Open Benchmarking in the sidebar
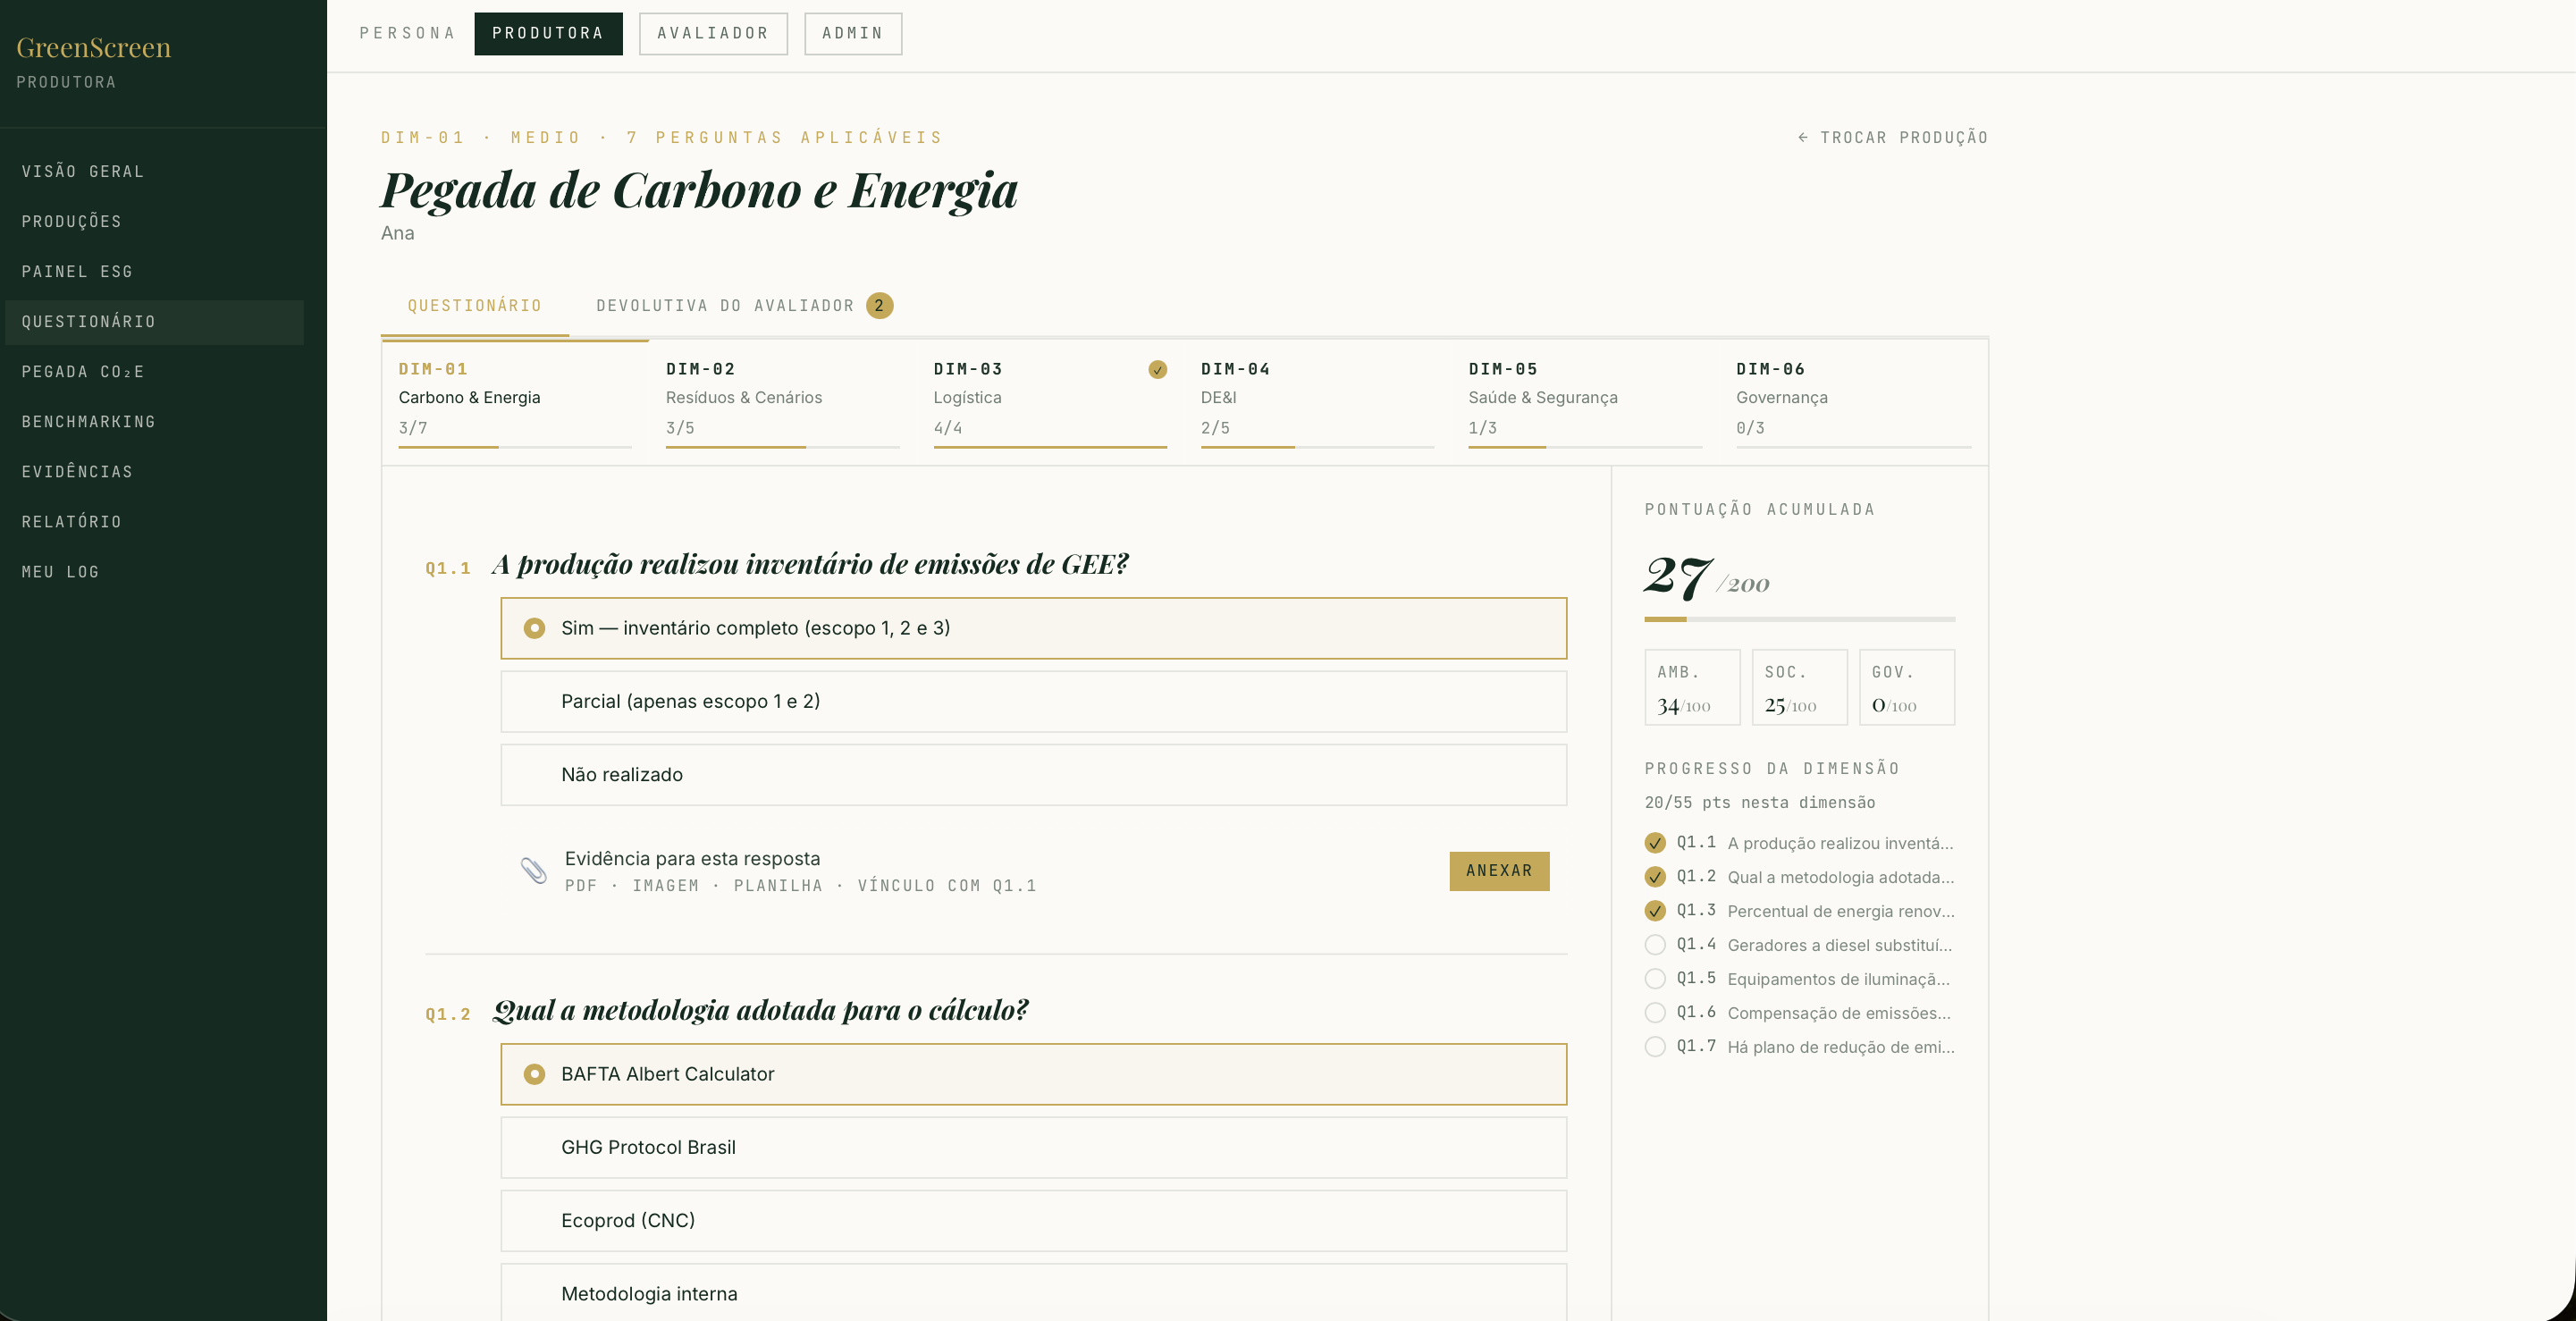This screenshot has height=1321, width=2576. tap(155, 422)
